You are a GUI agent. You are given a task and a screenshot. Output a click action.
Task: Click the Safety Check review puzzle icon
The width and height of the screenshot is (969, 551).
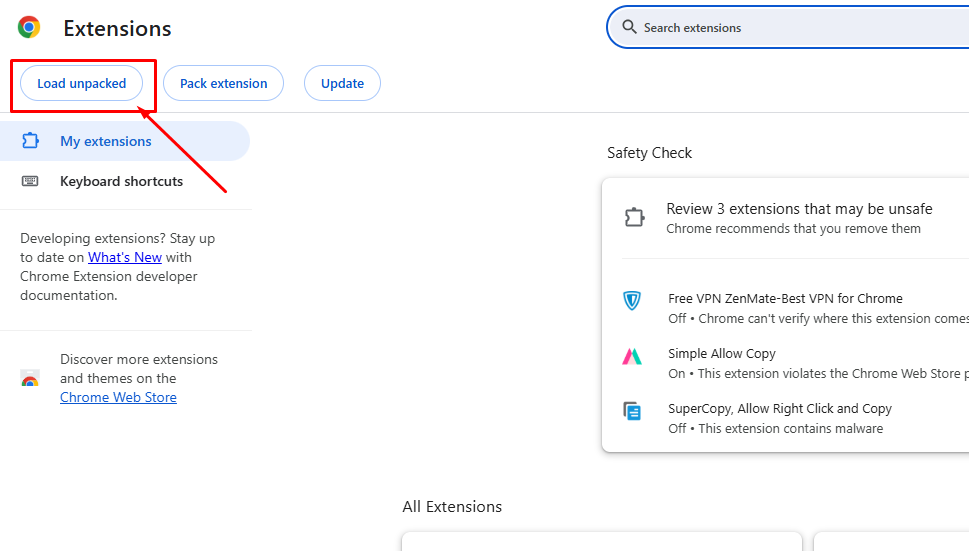tap(634, 218)
